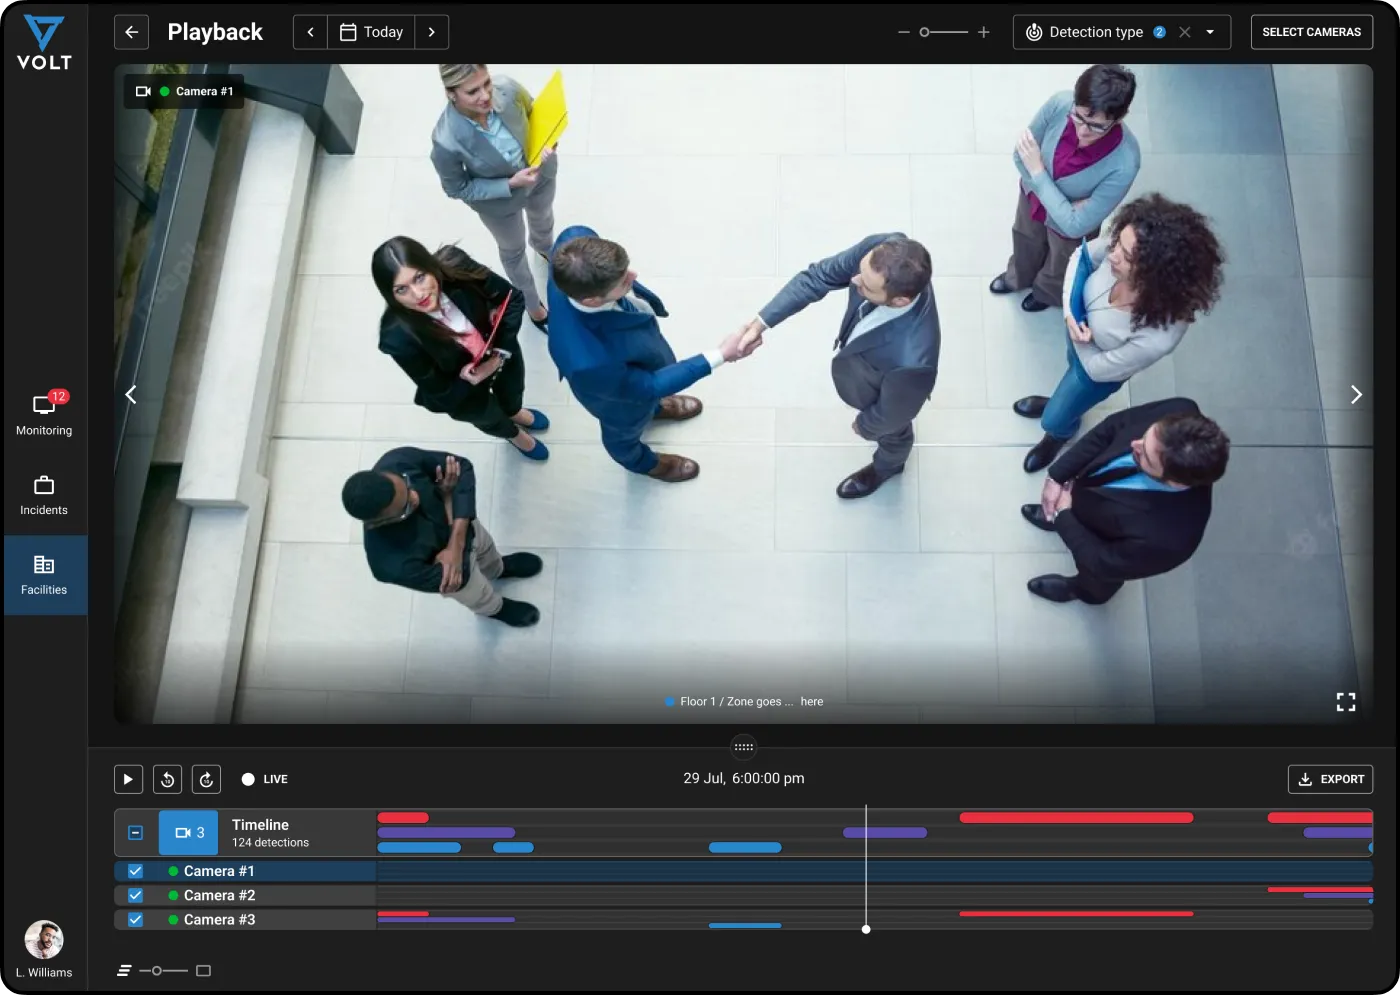Click the SELECT CAMERAS button
The image size is (1400, 995).
point(1311,32)
